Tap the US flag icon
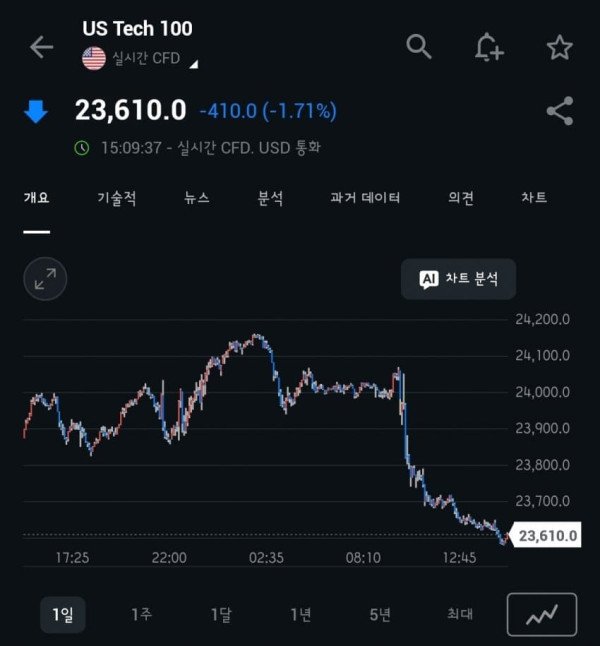 pos(94,58)
